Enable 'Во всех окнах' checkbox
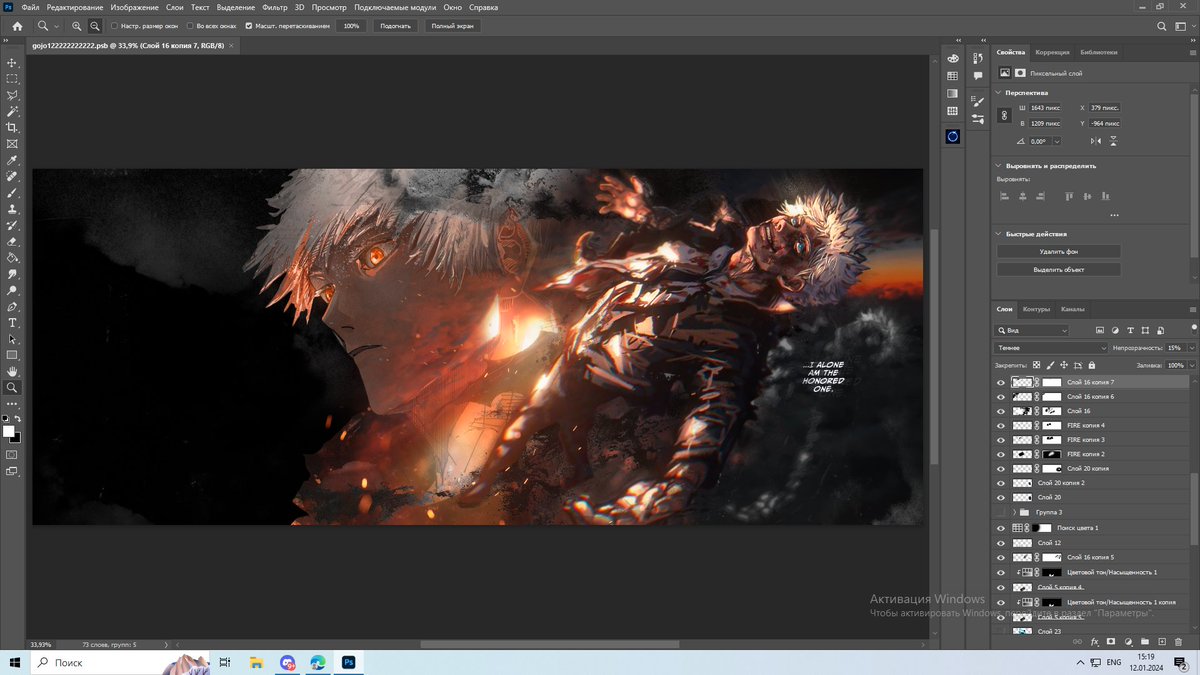This screenshot has width=1200, height=675. [190, 26]
